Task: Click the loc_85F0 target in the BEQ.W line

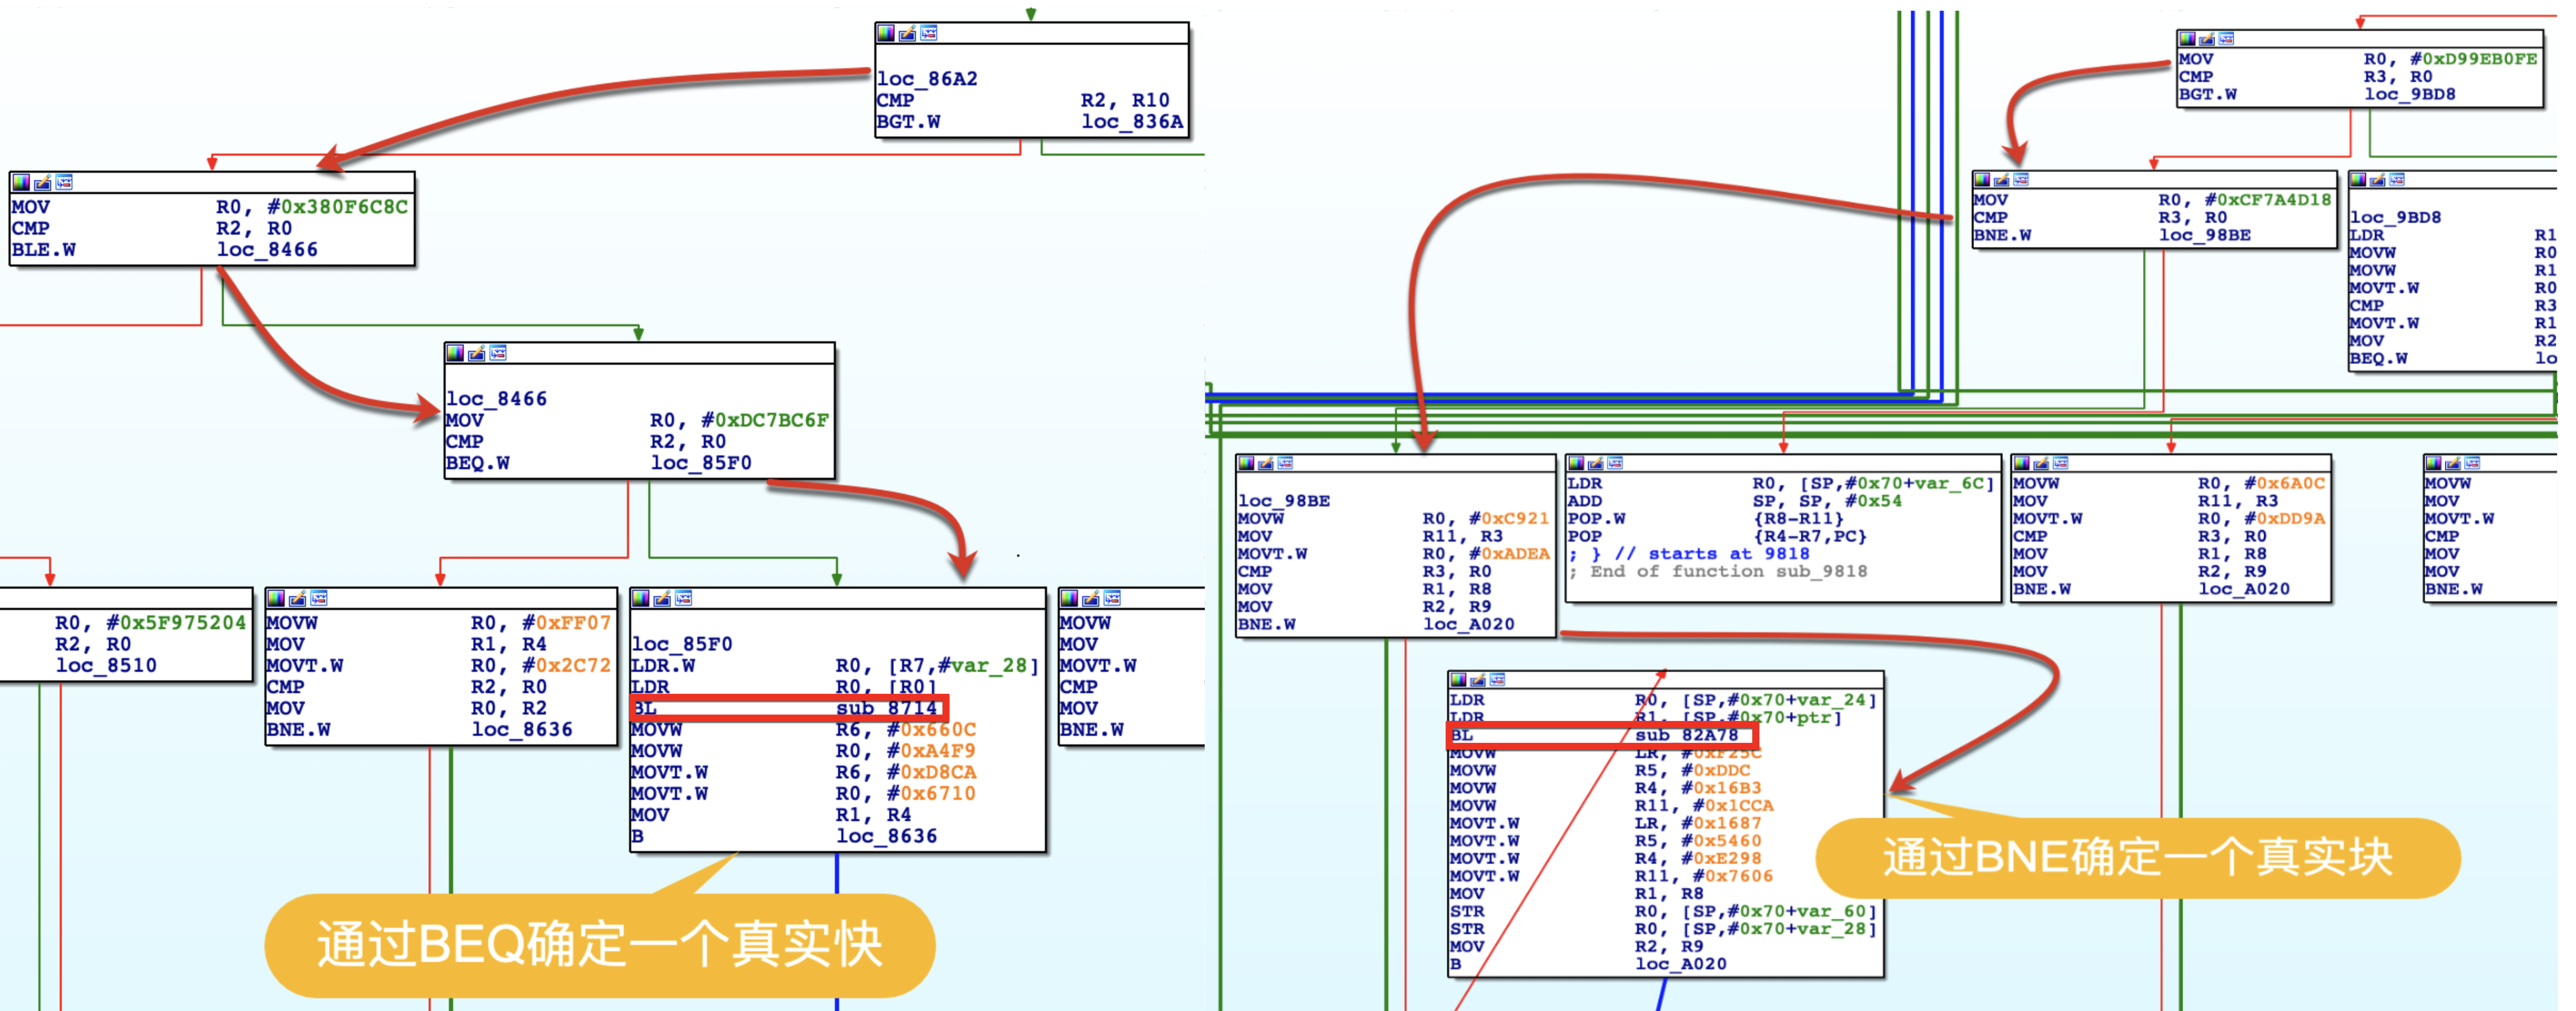Action: 701,463
